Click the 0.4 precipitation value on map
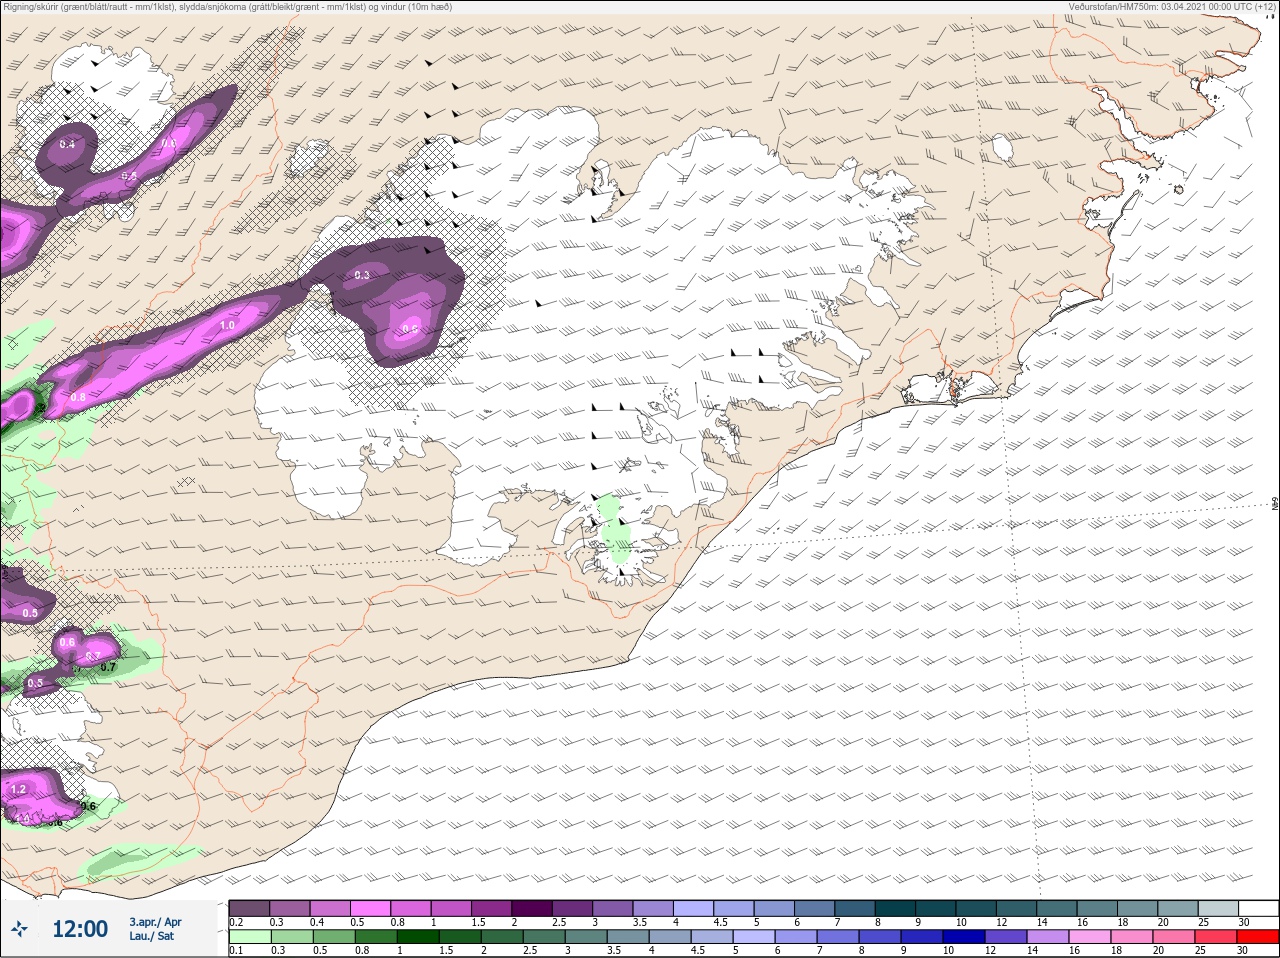 click(x=67, y=145)
